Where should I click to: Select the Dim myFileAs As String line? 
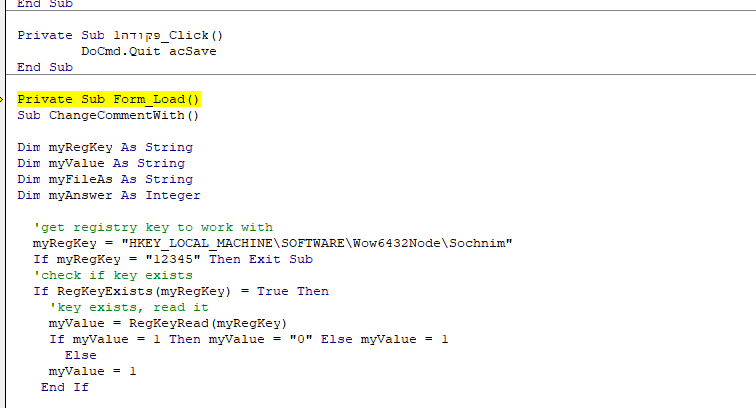105,179
